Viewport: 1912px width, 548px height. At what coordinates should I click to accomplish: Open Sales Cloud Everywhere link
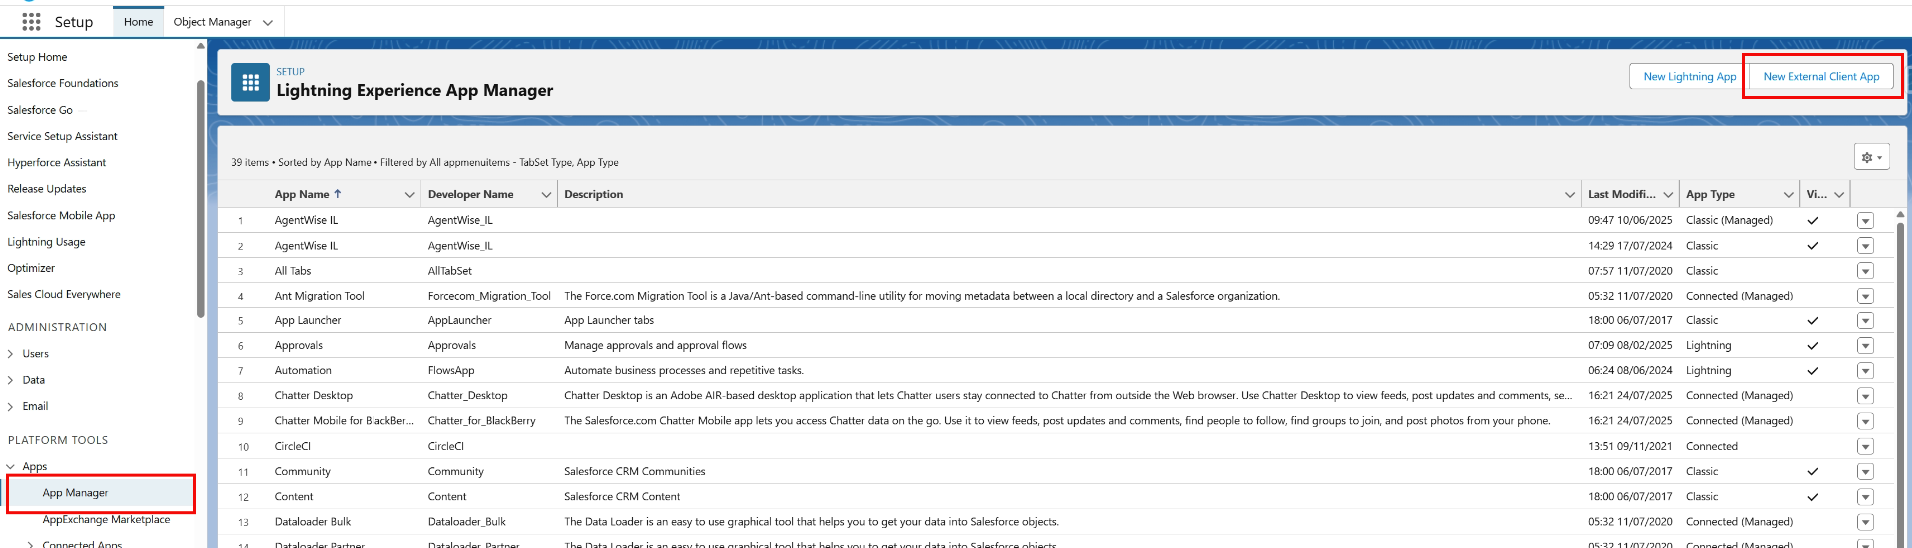(x=64, y=294)
